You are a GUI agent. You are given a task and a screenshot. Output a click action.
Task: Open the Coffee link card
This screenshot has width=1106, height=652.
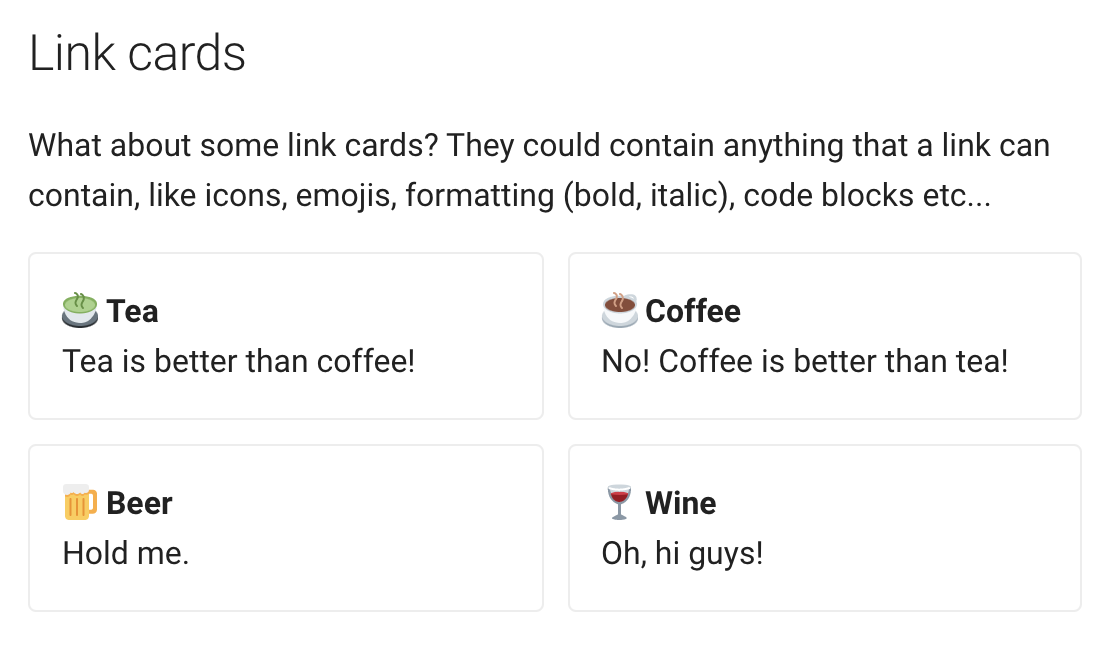(824, 335)
